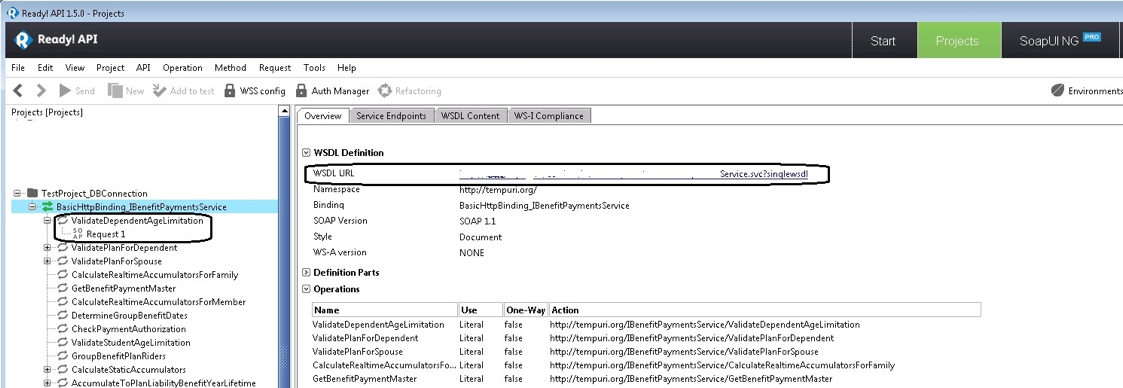Go back with the left arrow icon
Viewport: 1123px width, 388px height.
click(x=19, y=91)
